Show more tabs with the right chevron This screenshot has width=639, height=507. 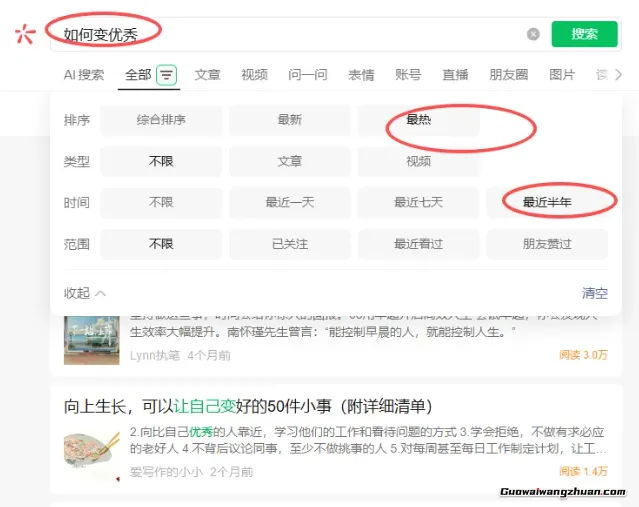pyautogui.click(x=619, y=75)
